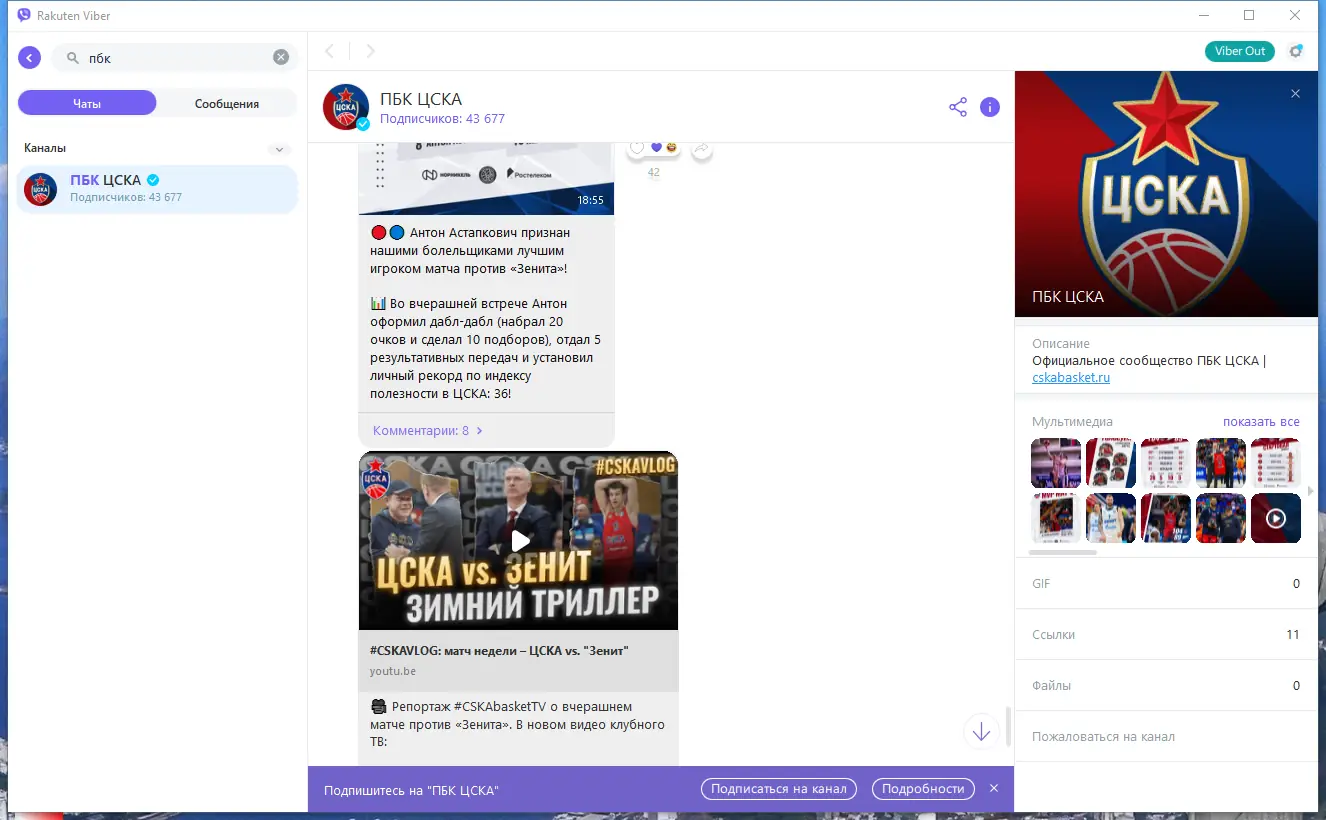Collapse the Каналы section
The width and height of the screenshot is (1326, 820).
[279, 148]
